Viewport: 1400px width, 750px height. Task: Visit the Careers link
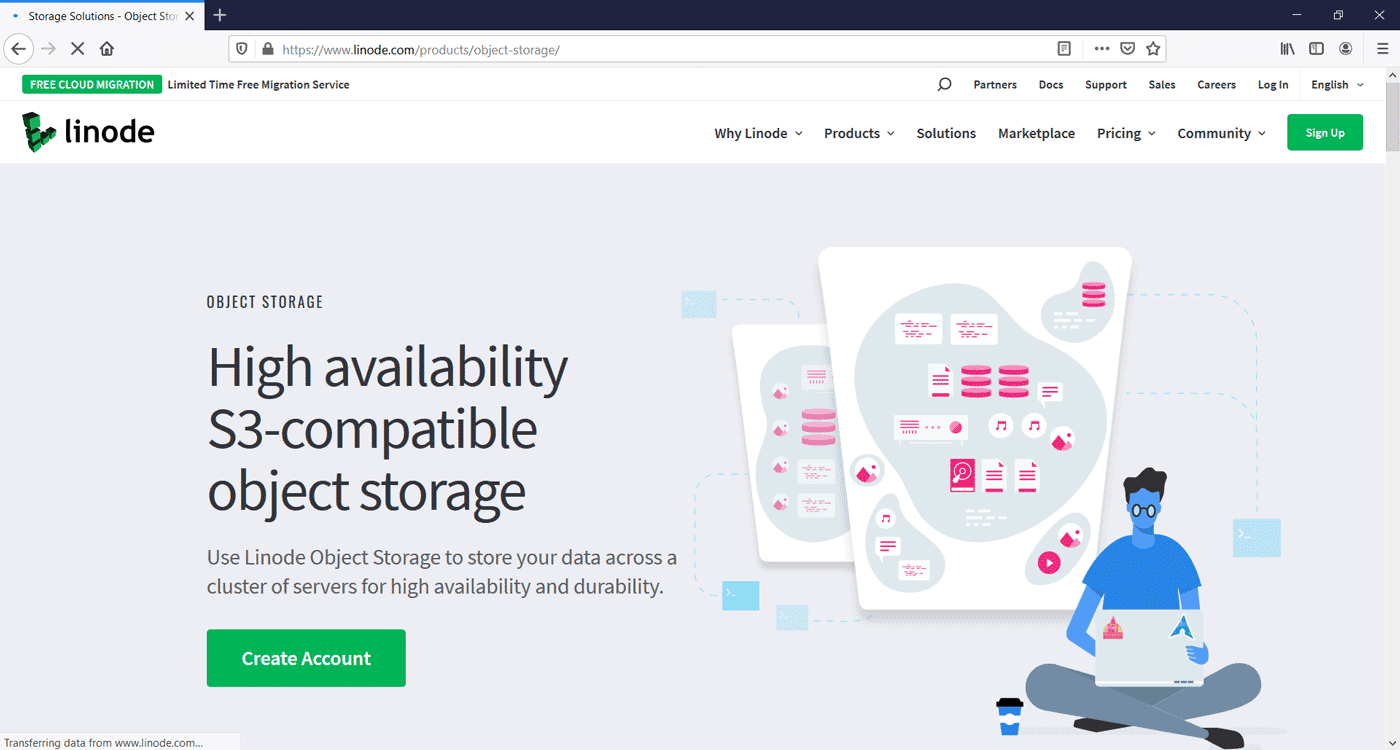(1217, 85)
